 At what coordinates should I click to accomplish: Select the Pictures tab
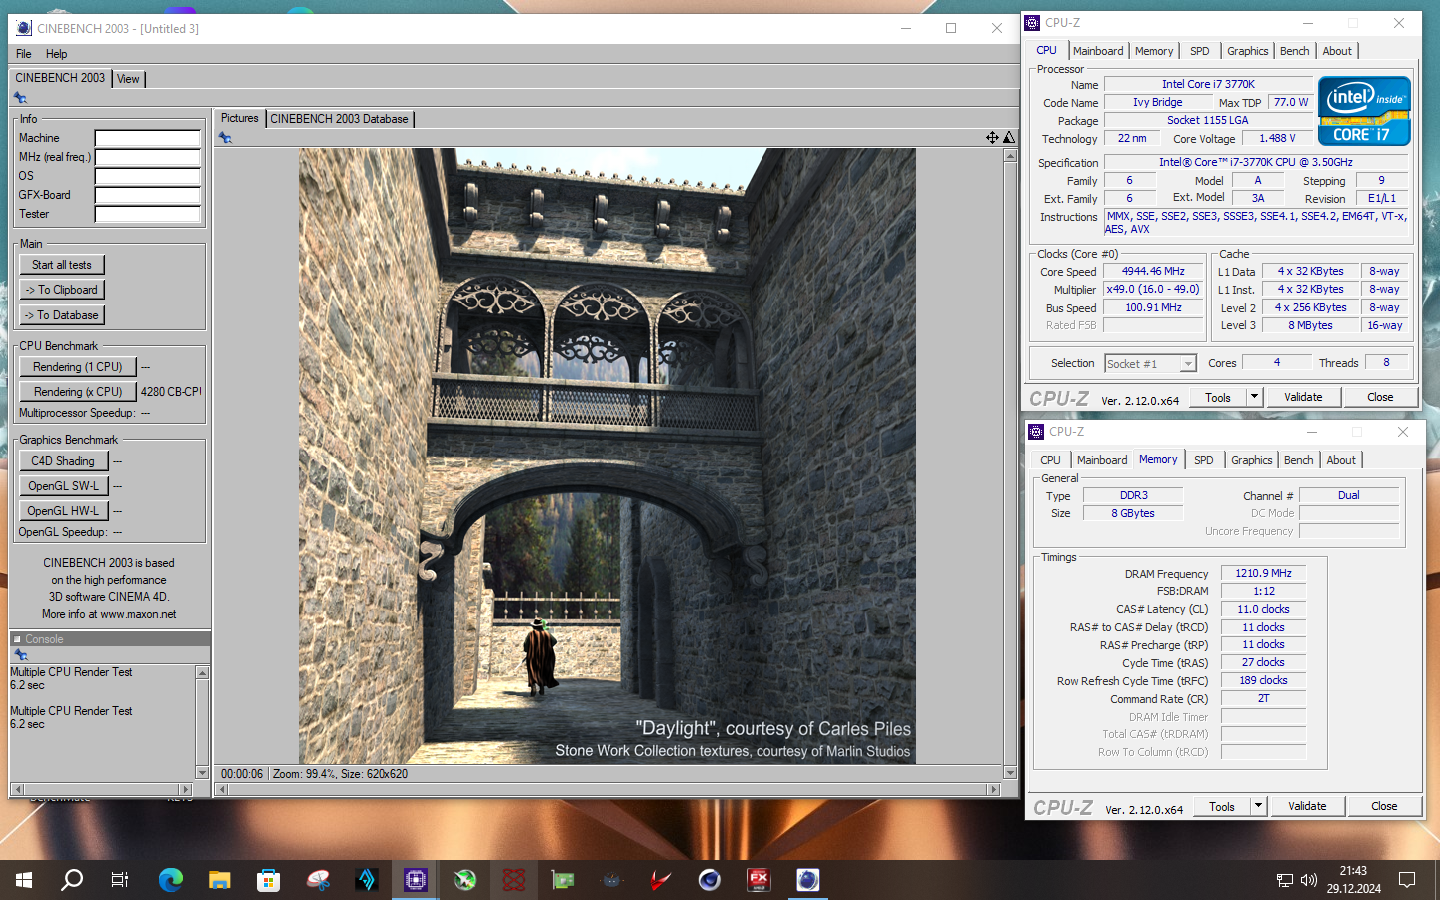point(239,118)
